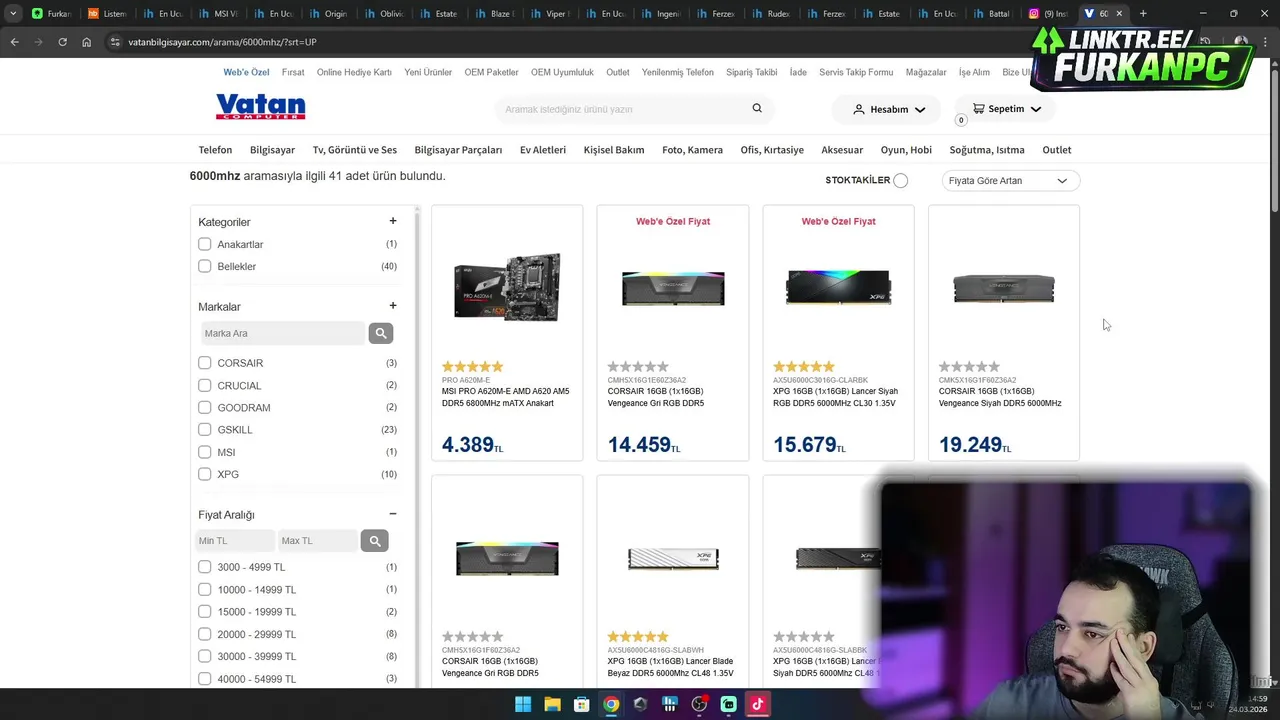
Task: Open the Bilgisayar menu
Action: pyautogui.click(x=272, y=150)
